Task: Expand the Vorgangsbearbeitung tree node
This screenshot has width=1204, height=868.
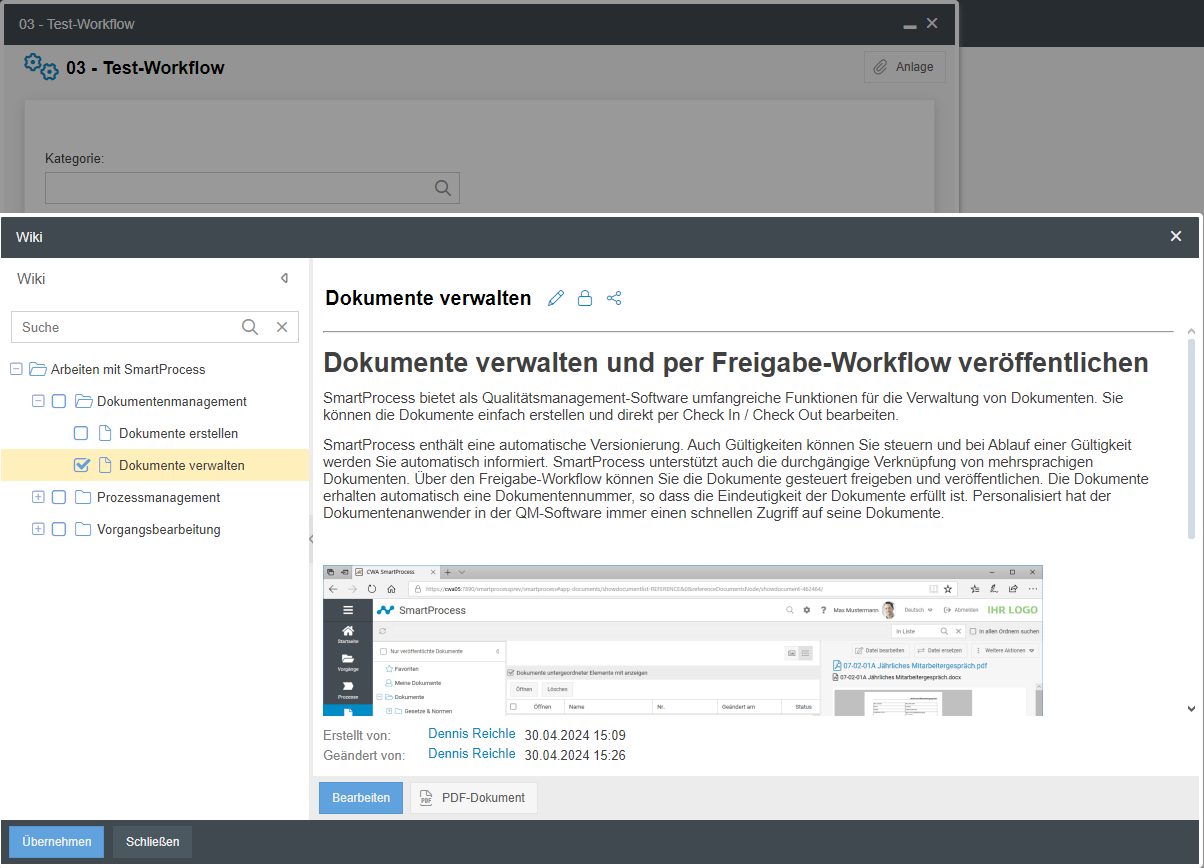Action: 38,529
